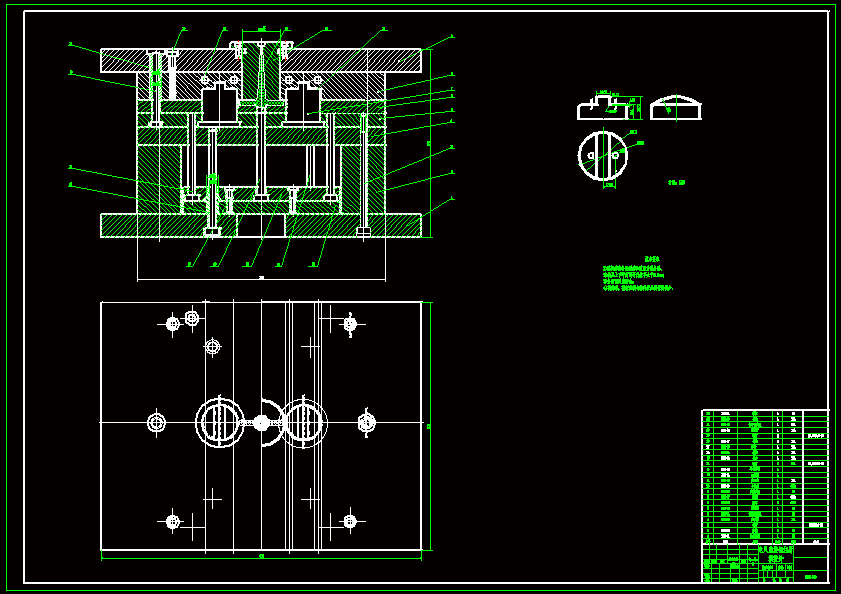Click the green technical notes text block
Viewport: 841px width, 594px height.
coord(637,275)
